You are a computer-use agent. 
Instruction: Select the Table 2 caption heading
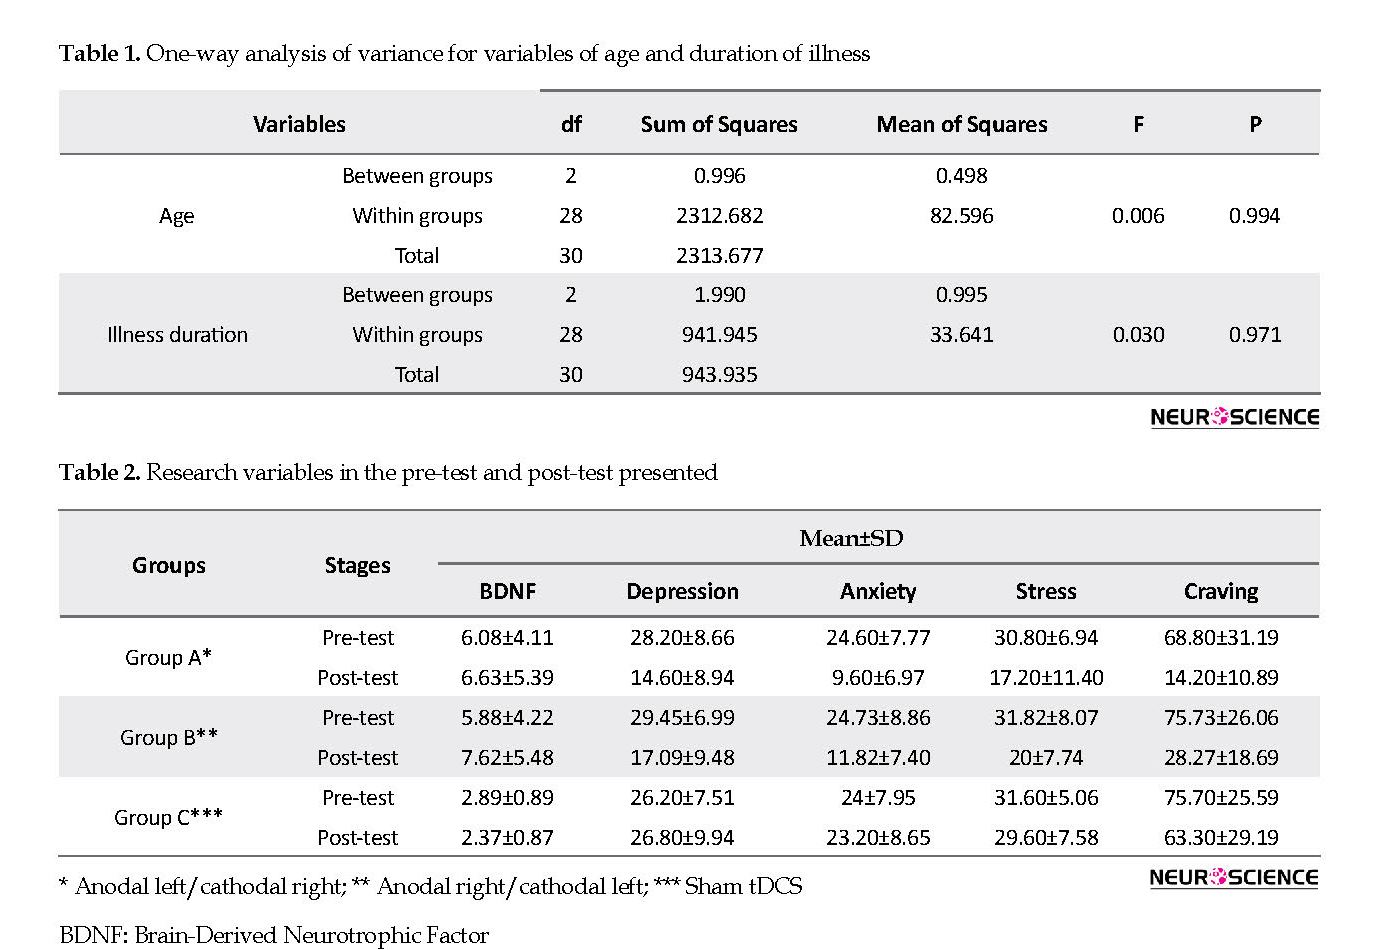tap(388, 473)
